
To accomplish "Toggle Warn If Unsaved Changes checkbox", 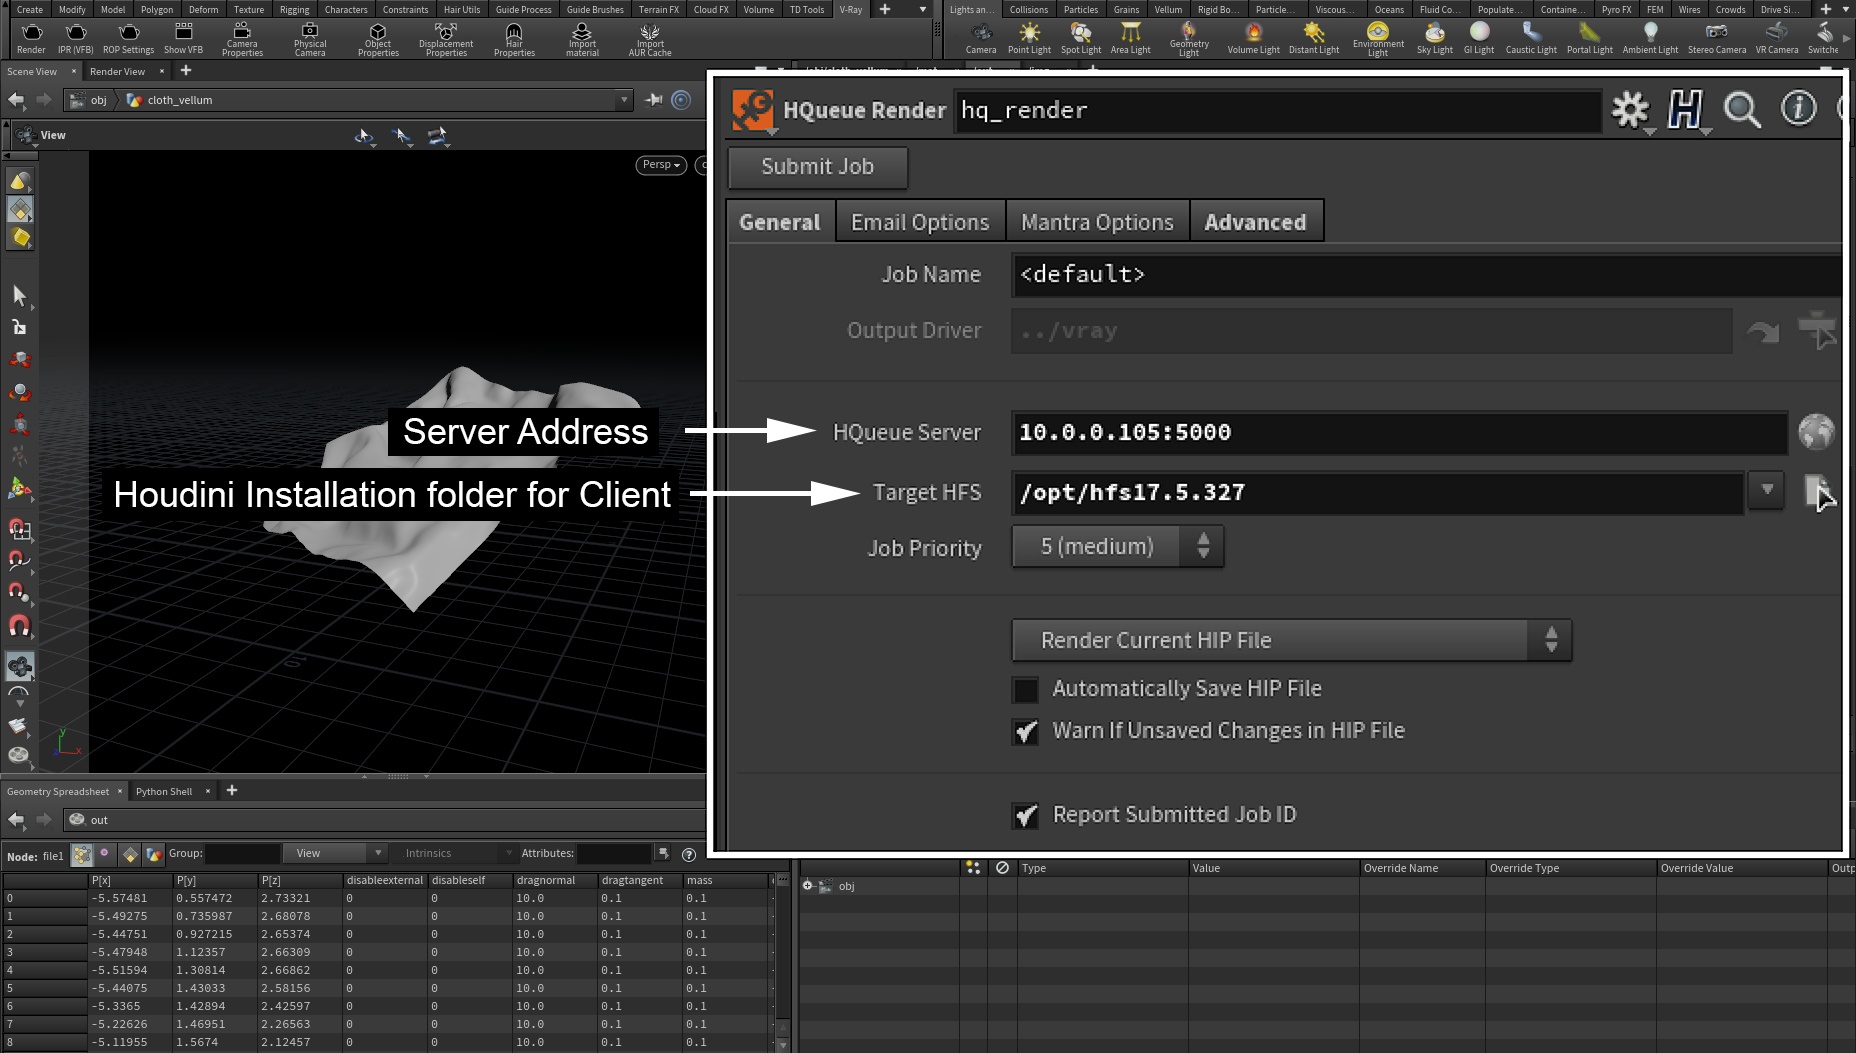I will 1025,732.
